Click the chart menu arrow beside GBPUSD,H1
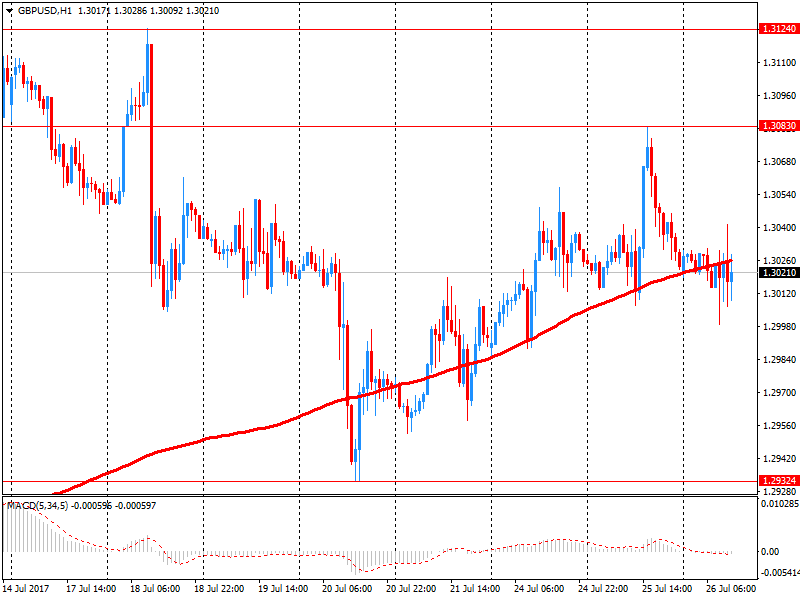The image size is (800, 600). (x=9, y=11)
